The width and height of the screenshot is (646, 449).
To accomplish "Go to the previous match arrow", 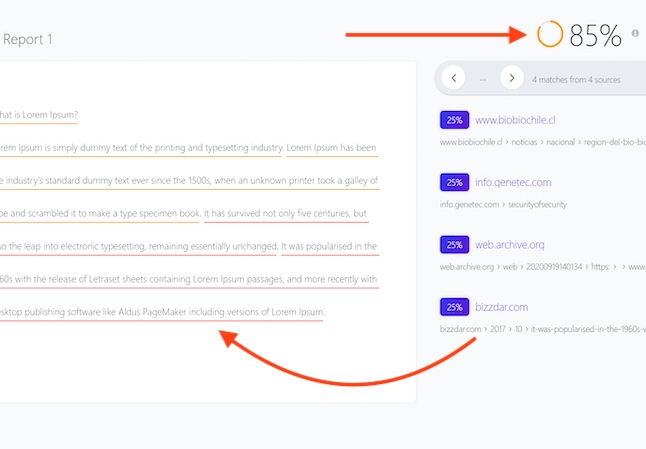I will click(x=453, y=77).
